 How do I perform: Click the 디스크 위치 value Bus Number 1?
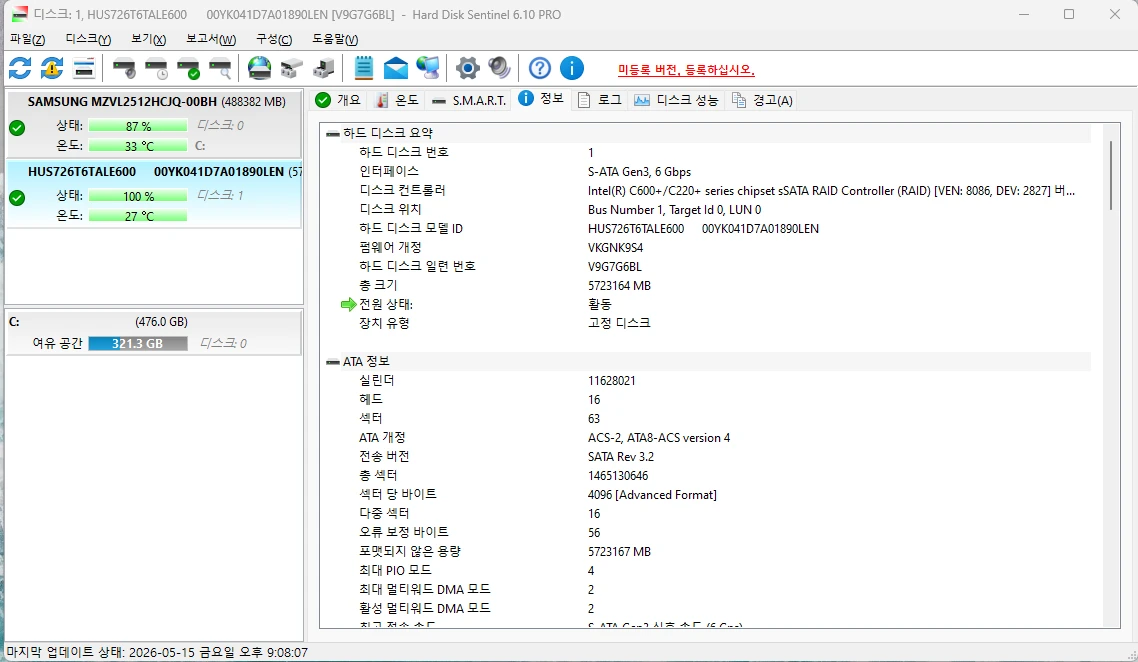674,210
